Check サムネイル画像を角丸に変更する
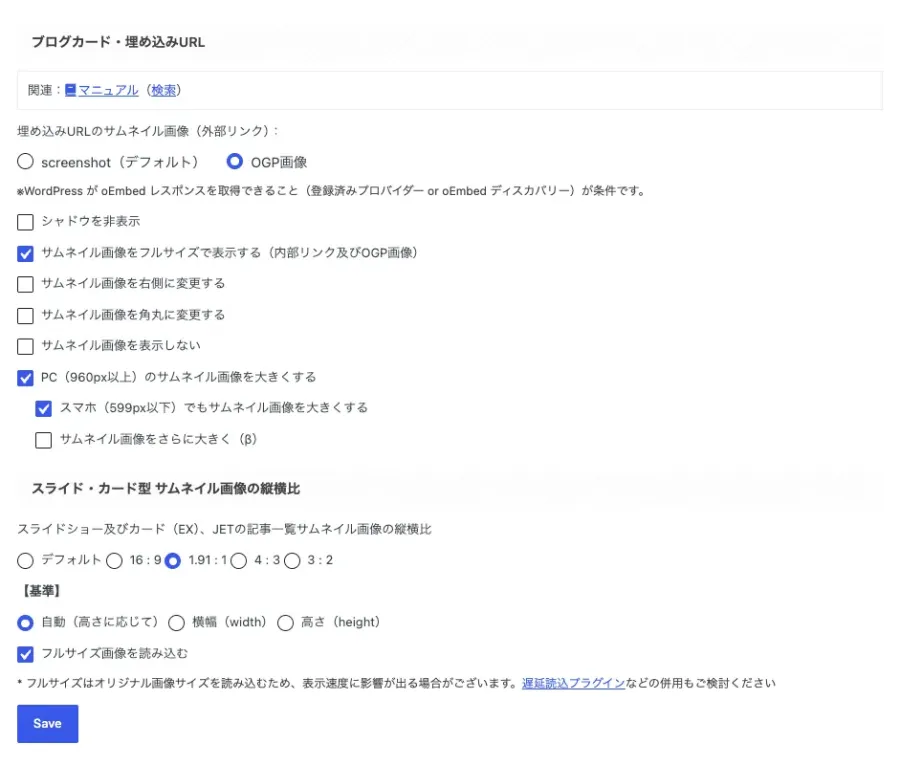Viewport: 900px width, 760px height. point(25,315)
